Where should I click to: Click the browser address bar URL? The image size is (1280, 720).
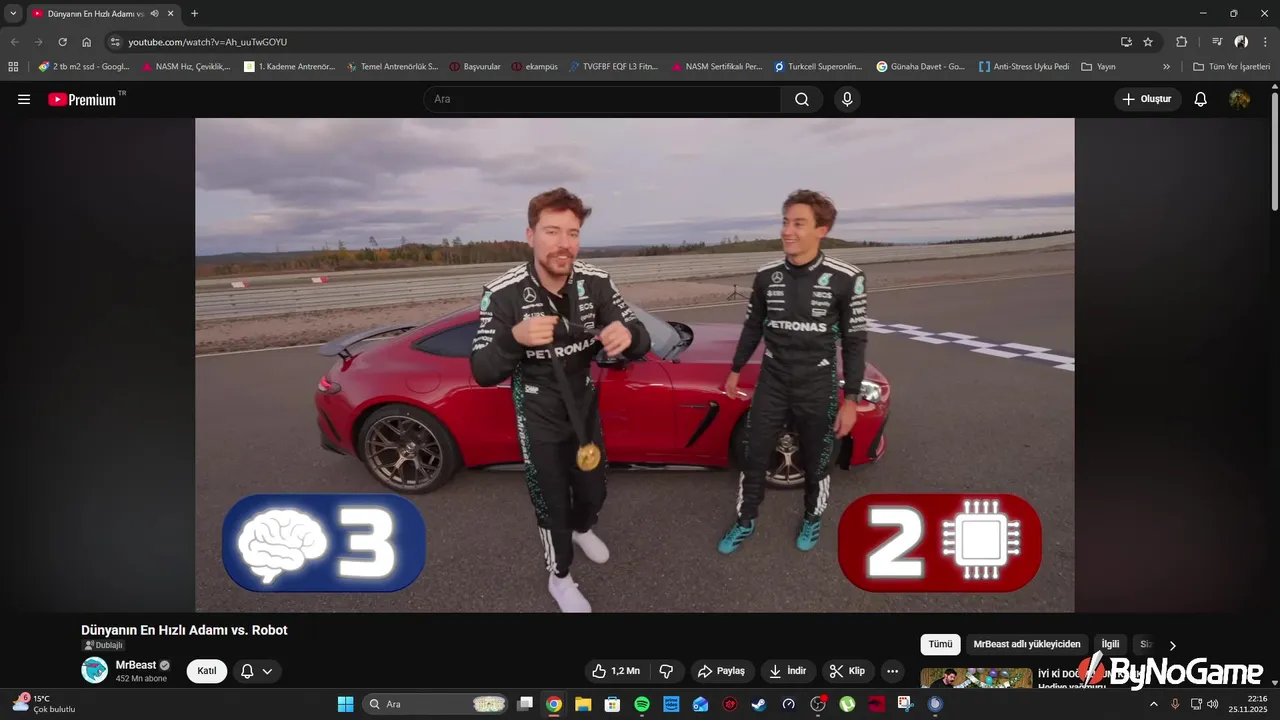click(207, 42)
